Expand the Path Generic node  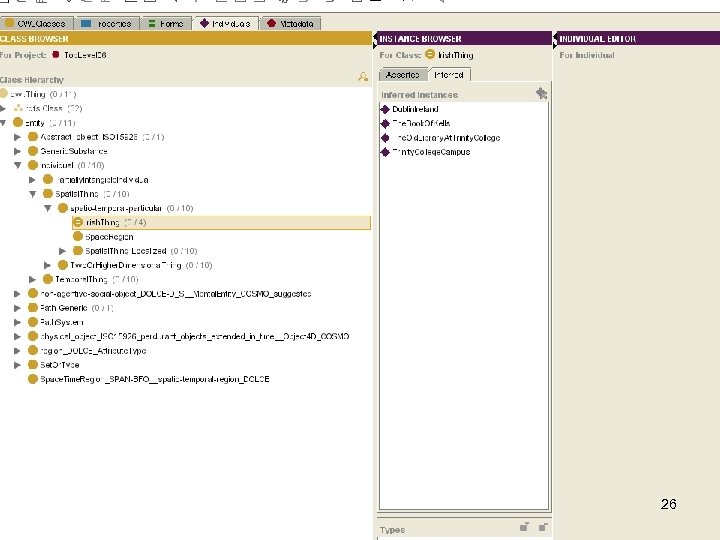point(17,308)
